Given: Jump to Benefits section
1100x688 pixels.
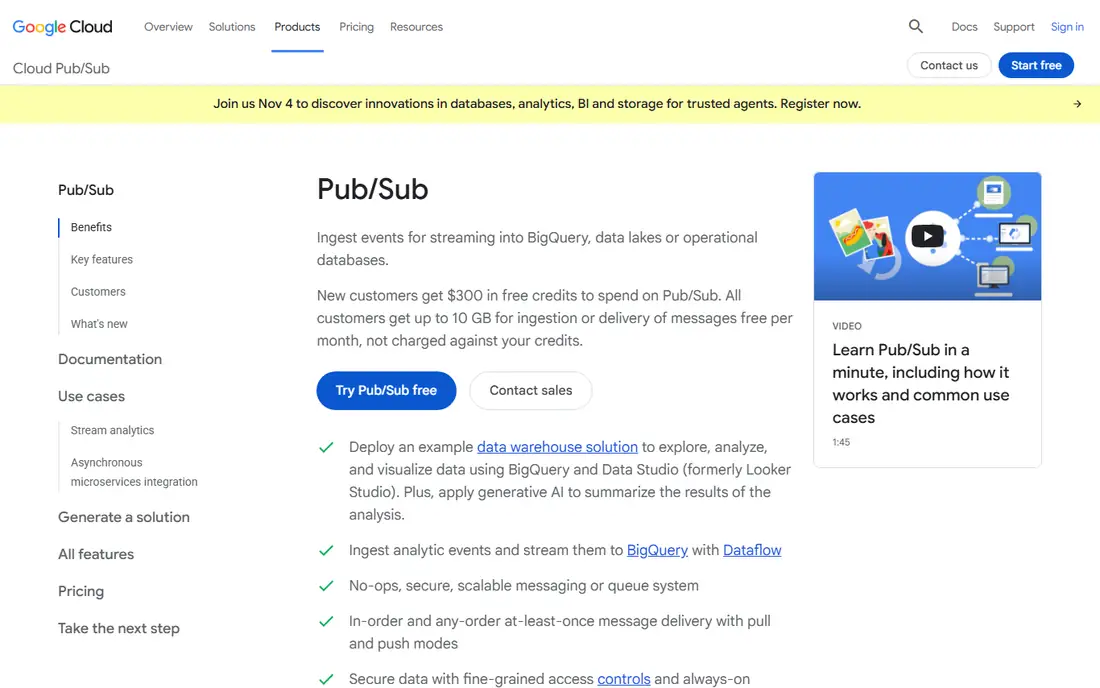Looking at the screenshot, I should coord(91,227).
